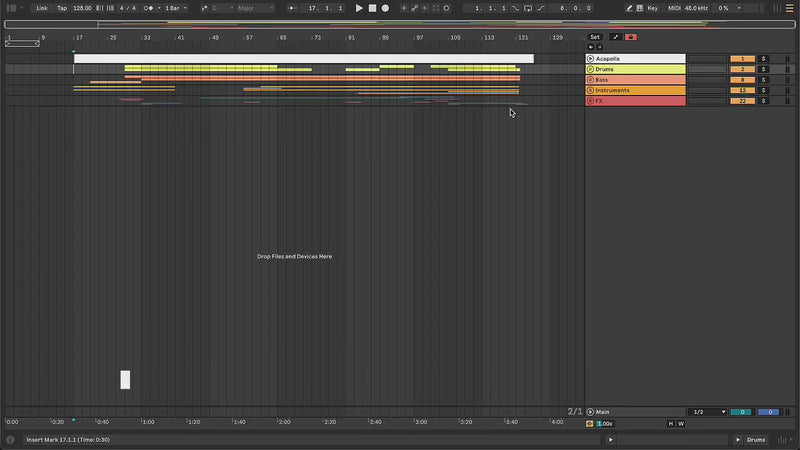Toggle the Key map mode

(x=653, y=8)
